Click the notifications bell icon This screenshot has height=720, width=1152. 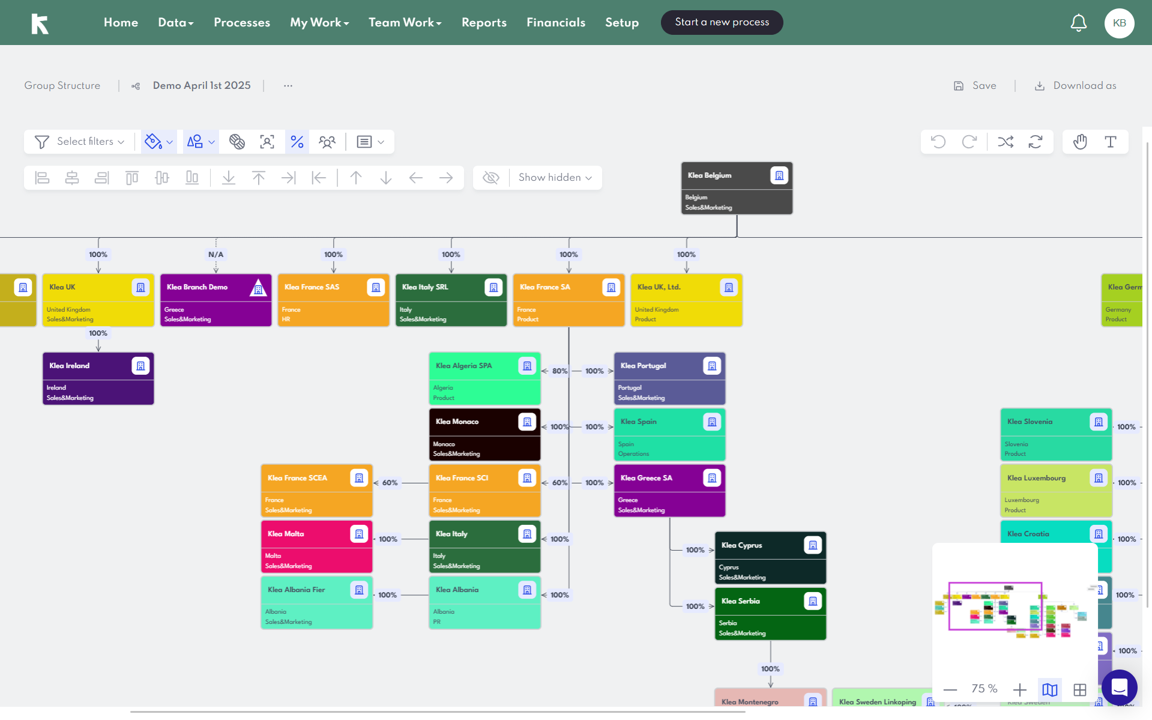click(x=1078, y=23)
